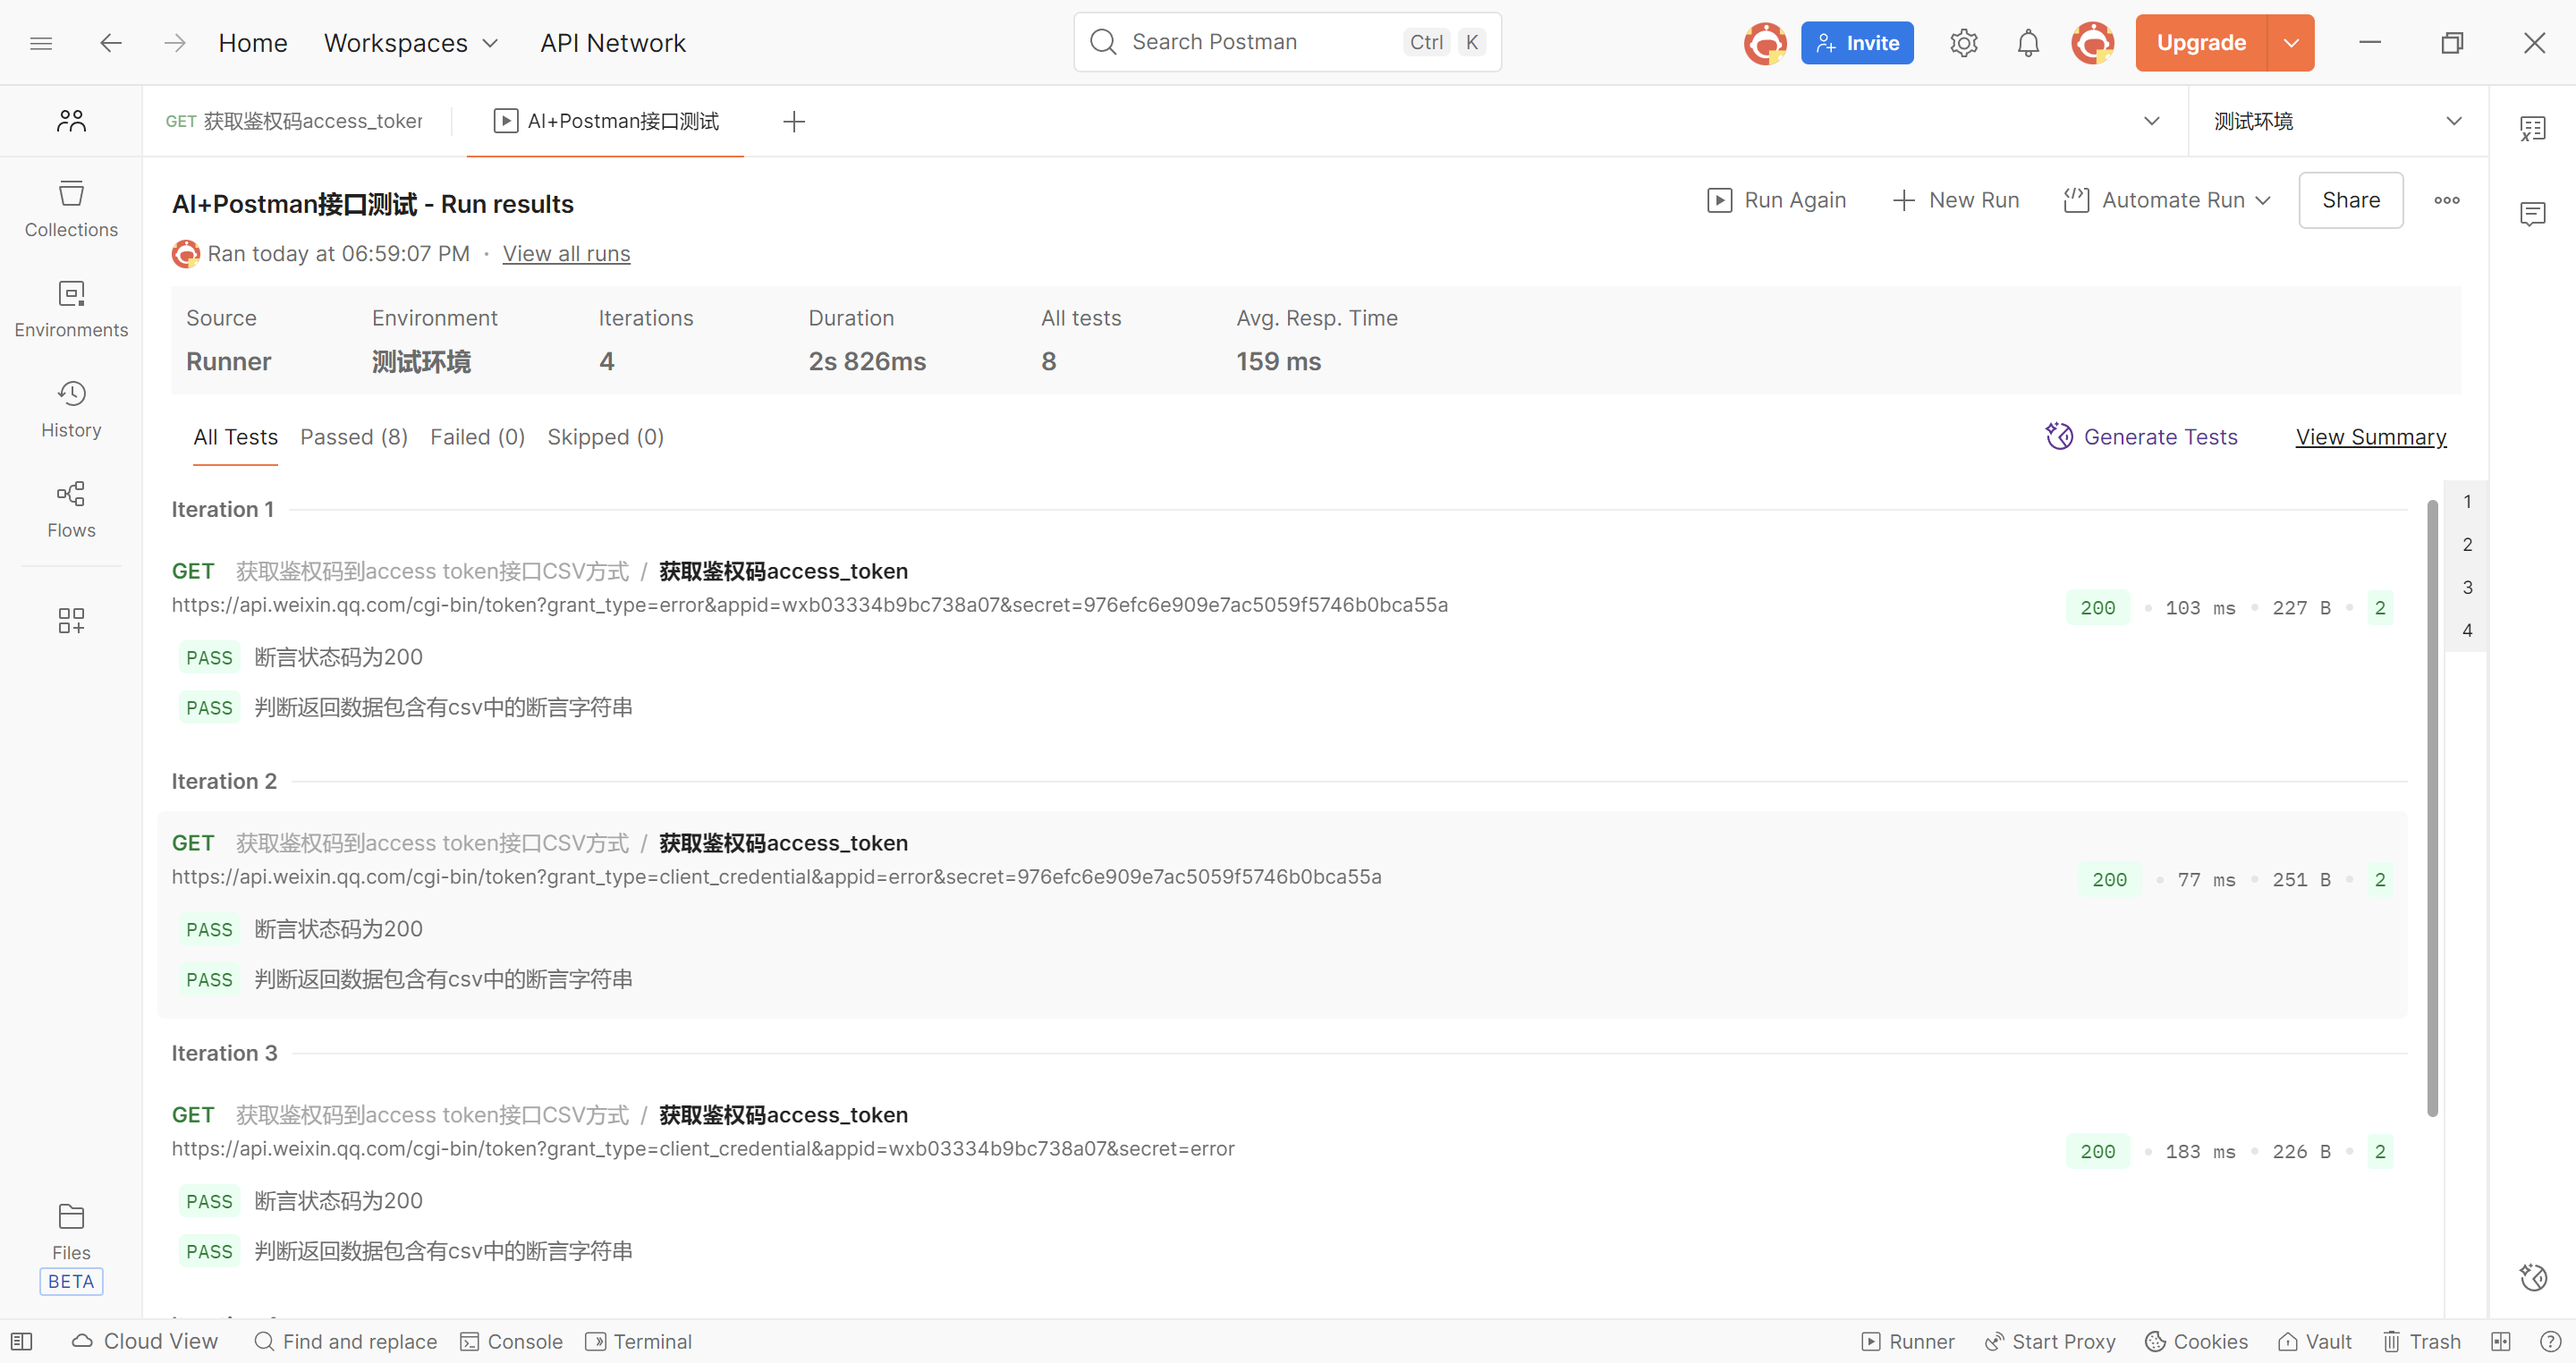The image size is (2576, 1363).
Task: Expand the open tabs list chevron
Action: [x=2152, y=121]
